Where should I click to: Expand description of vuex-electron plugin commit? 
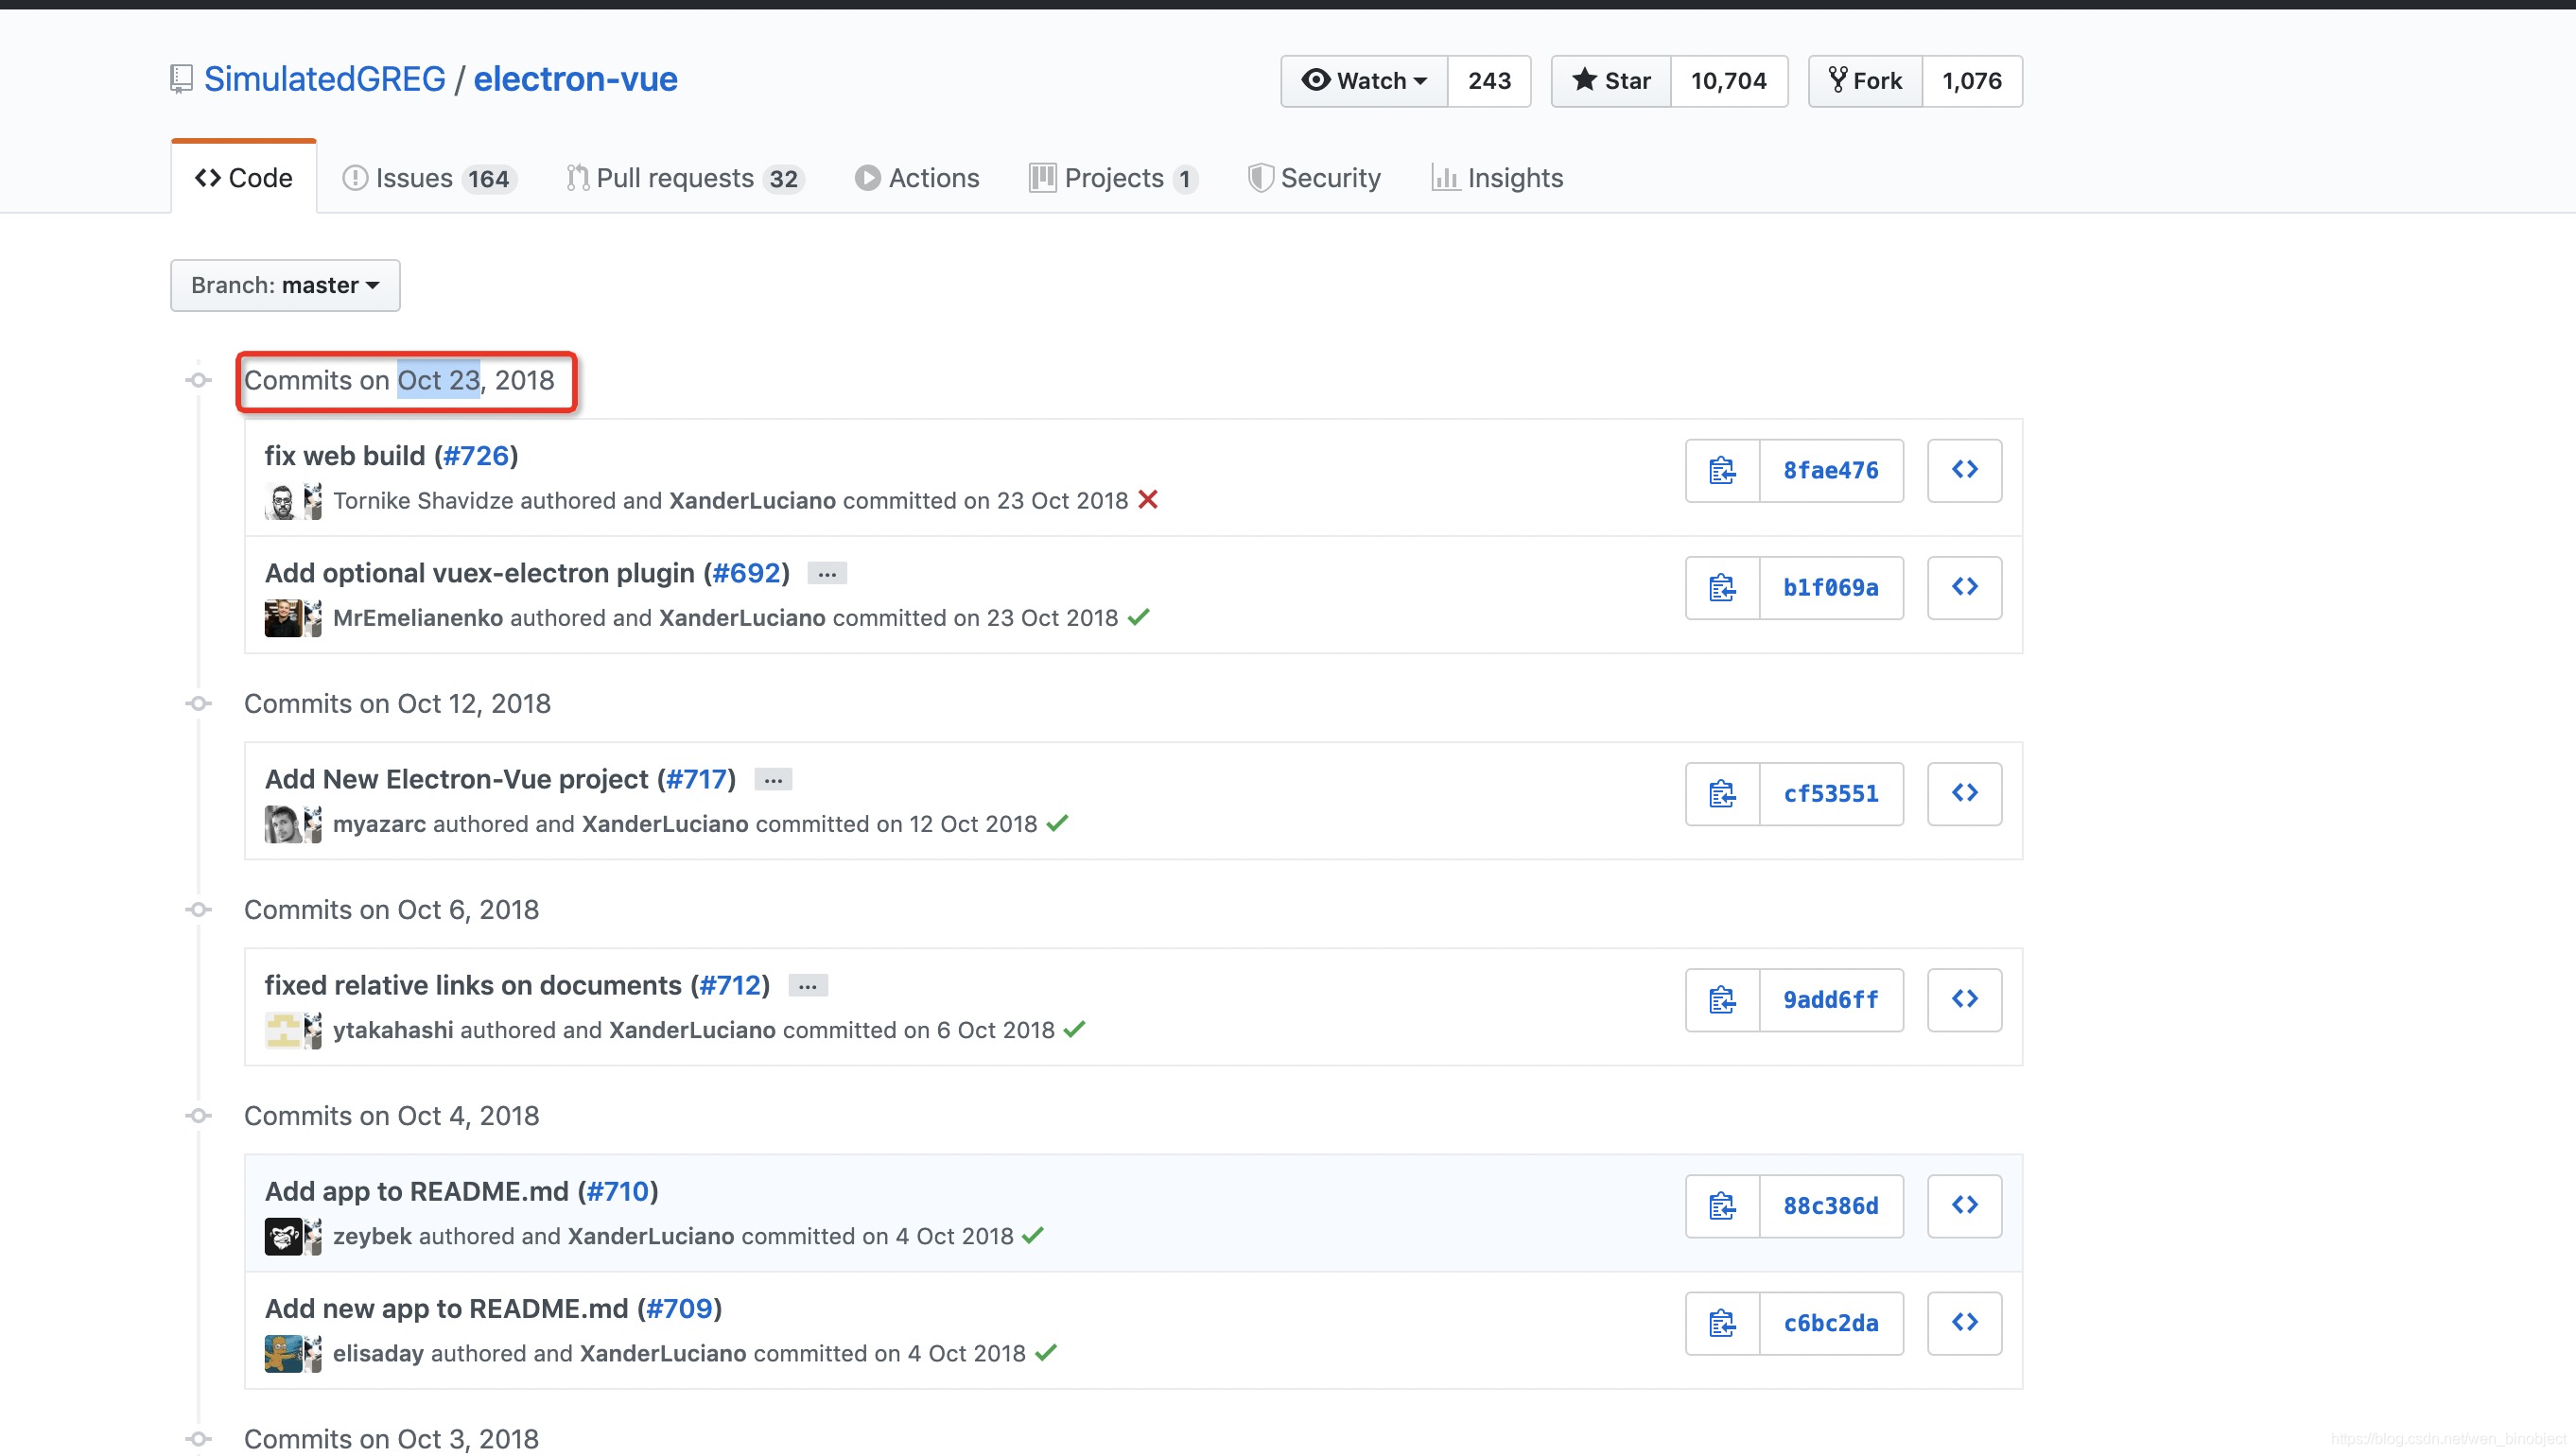point(827,574)
